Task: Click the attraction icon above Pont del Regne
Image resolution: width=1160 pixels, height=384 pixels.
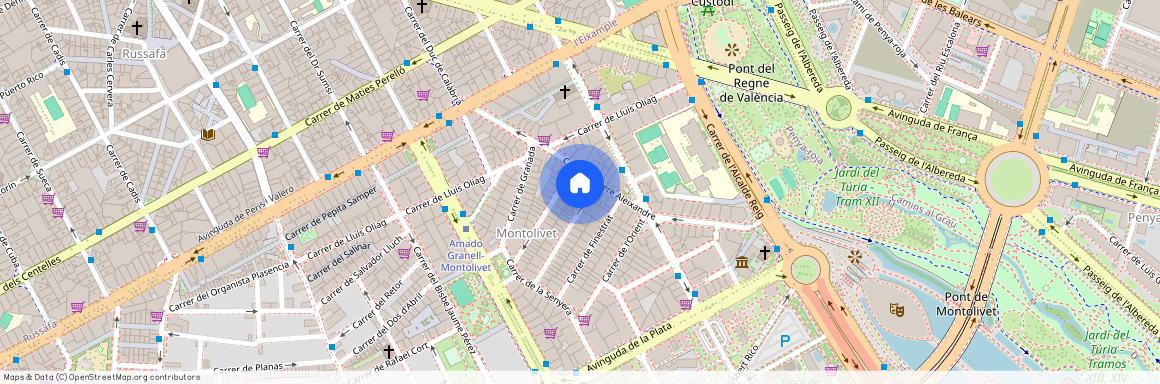Action: tap(732, 50)
